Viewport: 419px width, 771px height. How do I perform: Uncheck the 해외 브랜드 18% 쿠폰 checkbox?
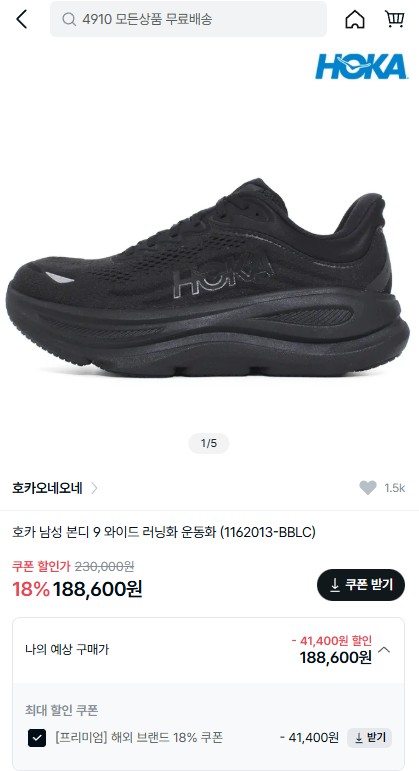37,738
